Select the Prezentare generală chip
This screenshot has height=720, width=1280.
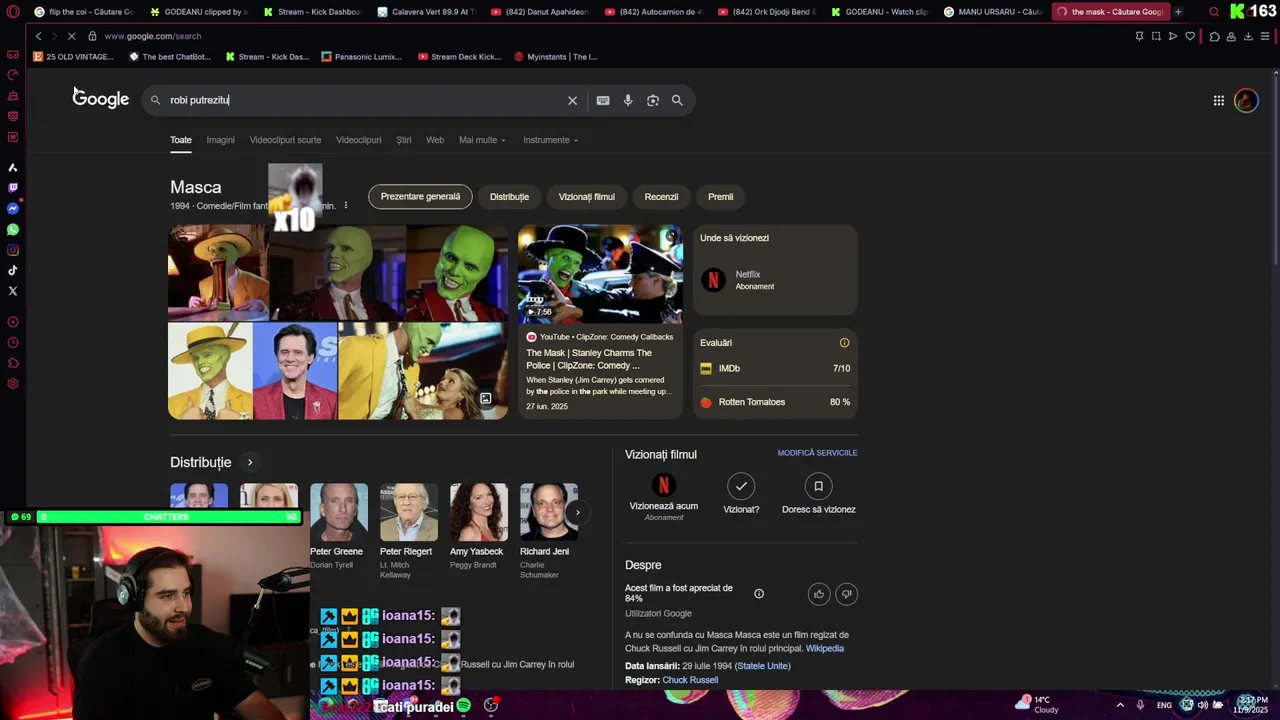[420, 197]
